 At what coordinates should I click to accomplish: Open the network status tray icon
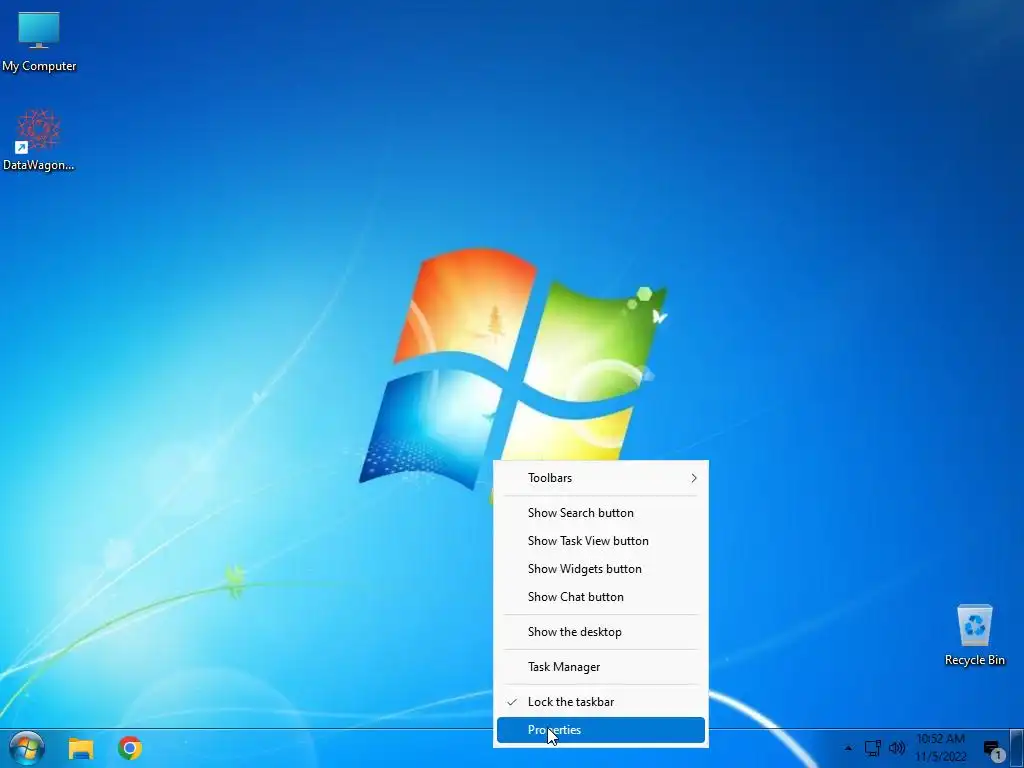(x=872, y=748)
